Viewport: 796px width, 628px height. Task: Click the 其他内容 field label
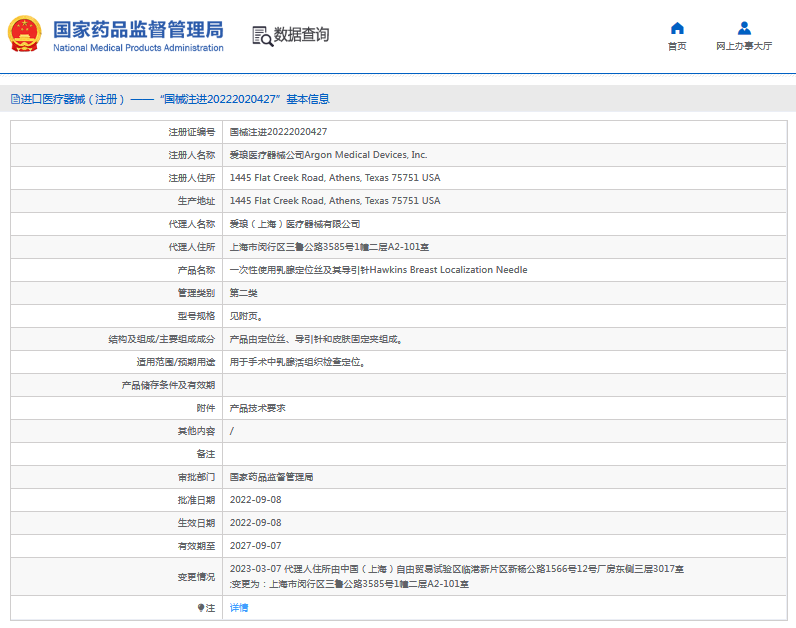point(196,431)
